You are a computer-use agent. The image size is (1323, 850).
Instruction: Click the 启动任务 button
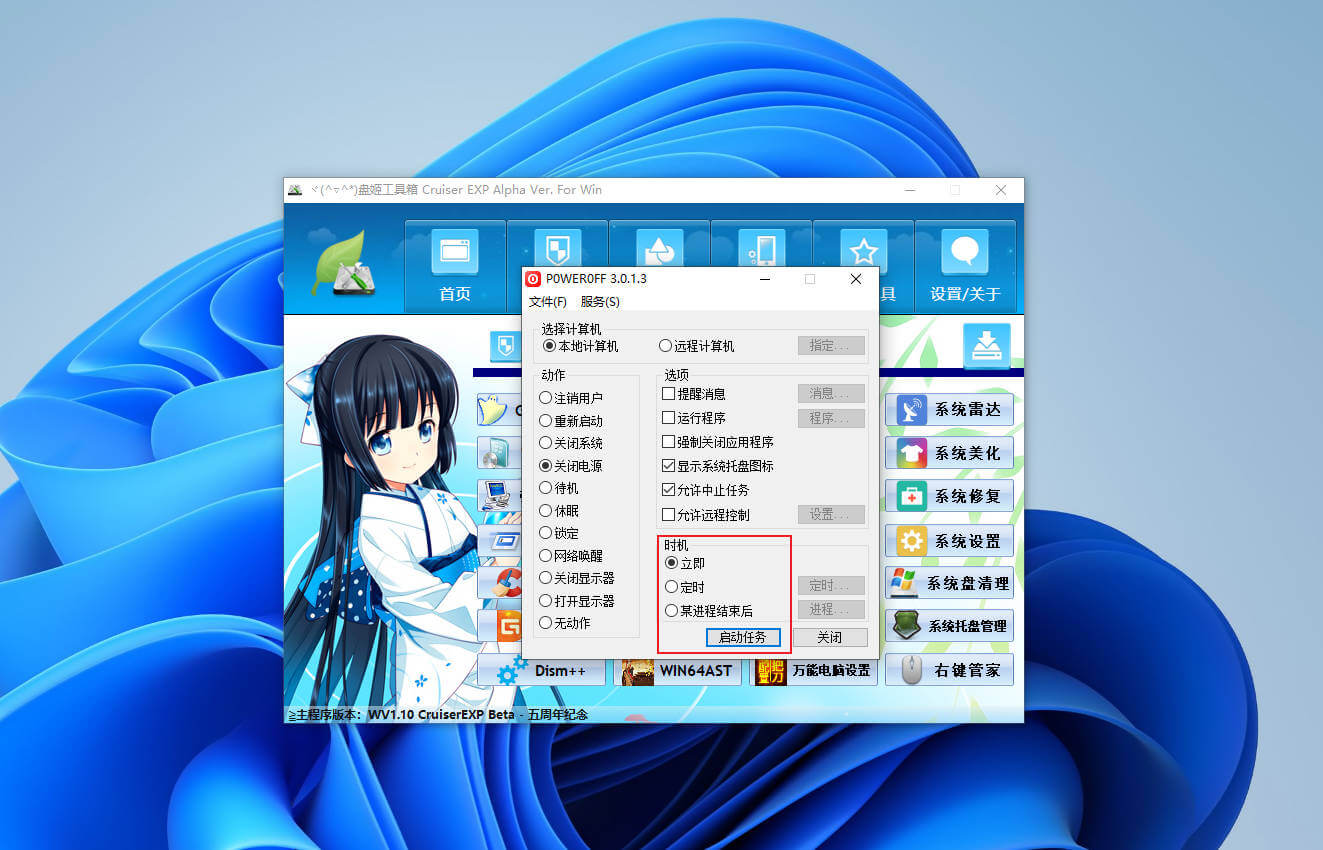(x=743, y=637)
